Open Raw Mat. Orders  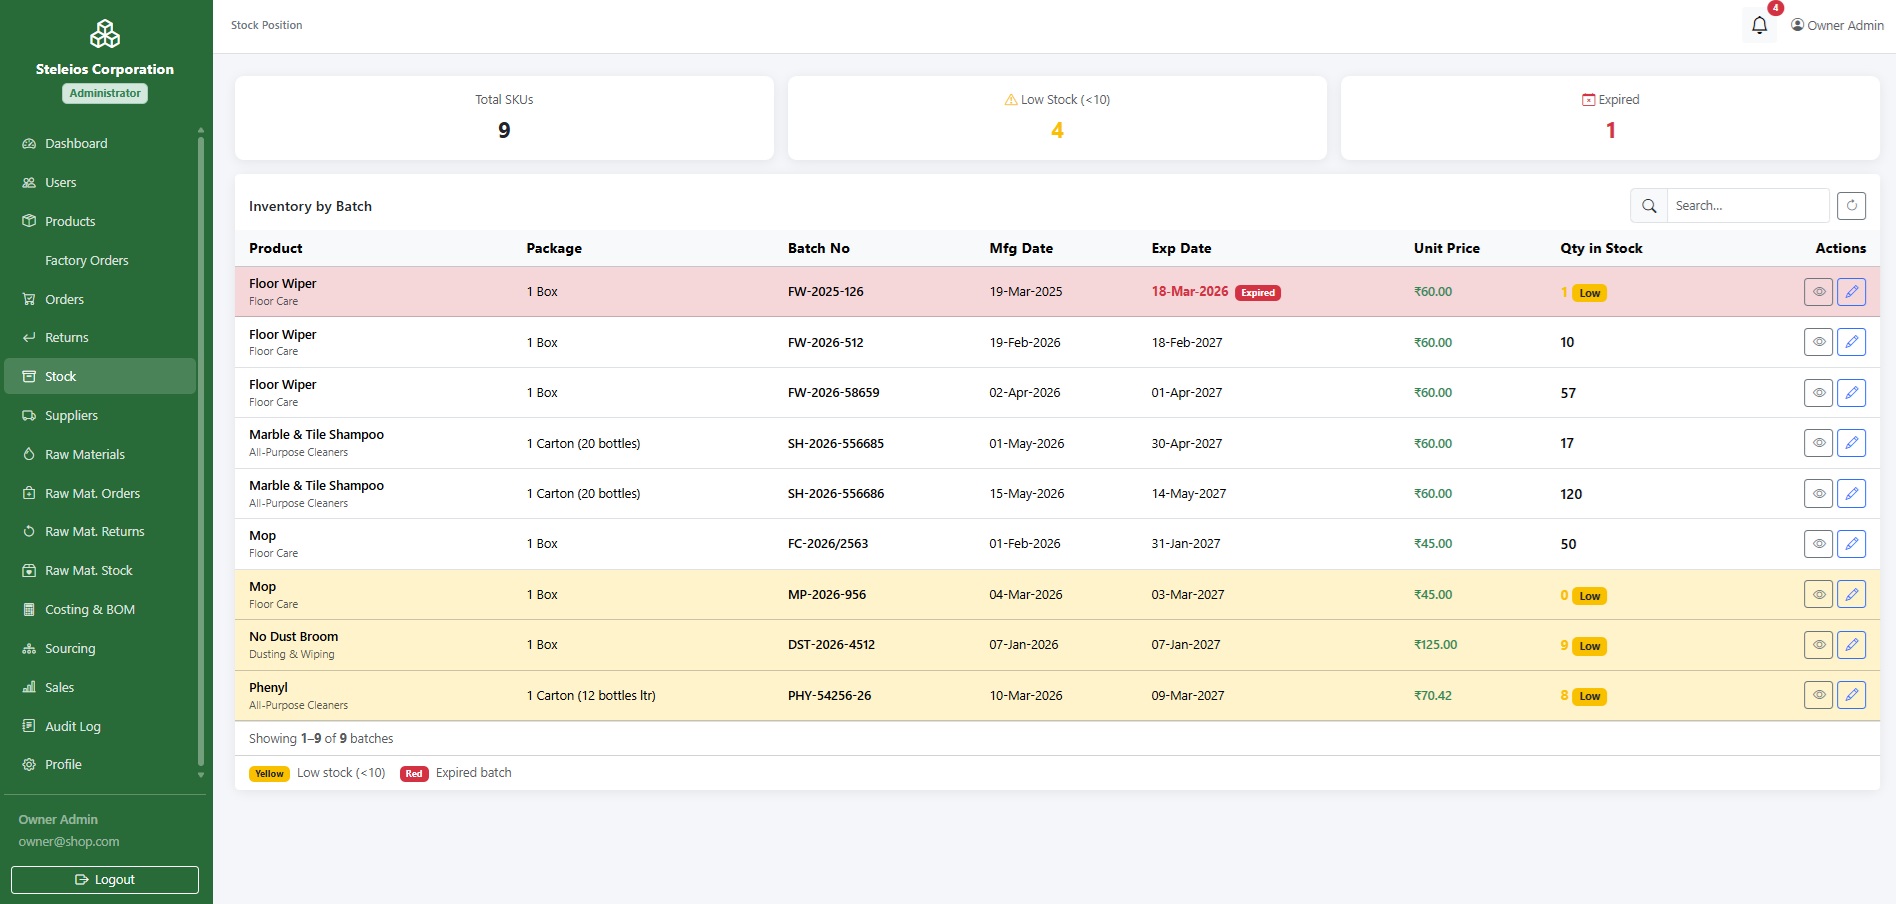100,493
